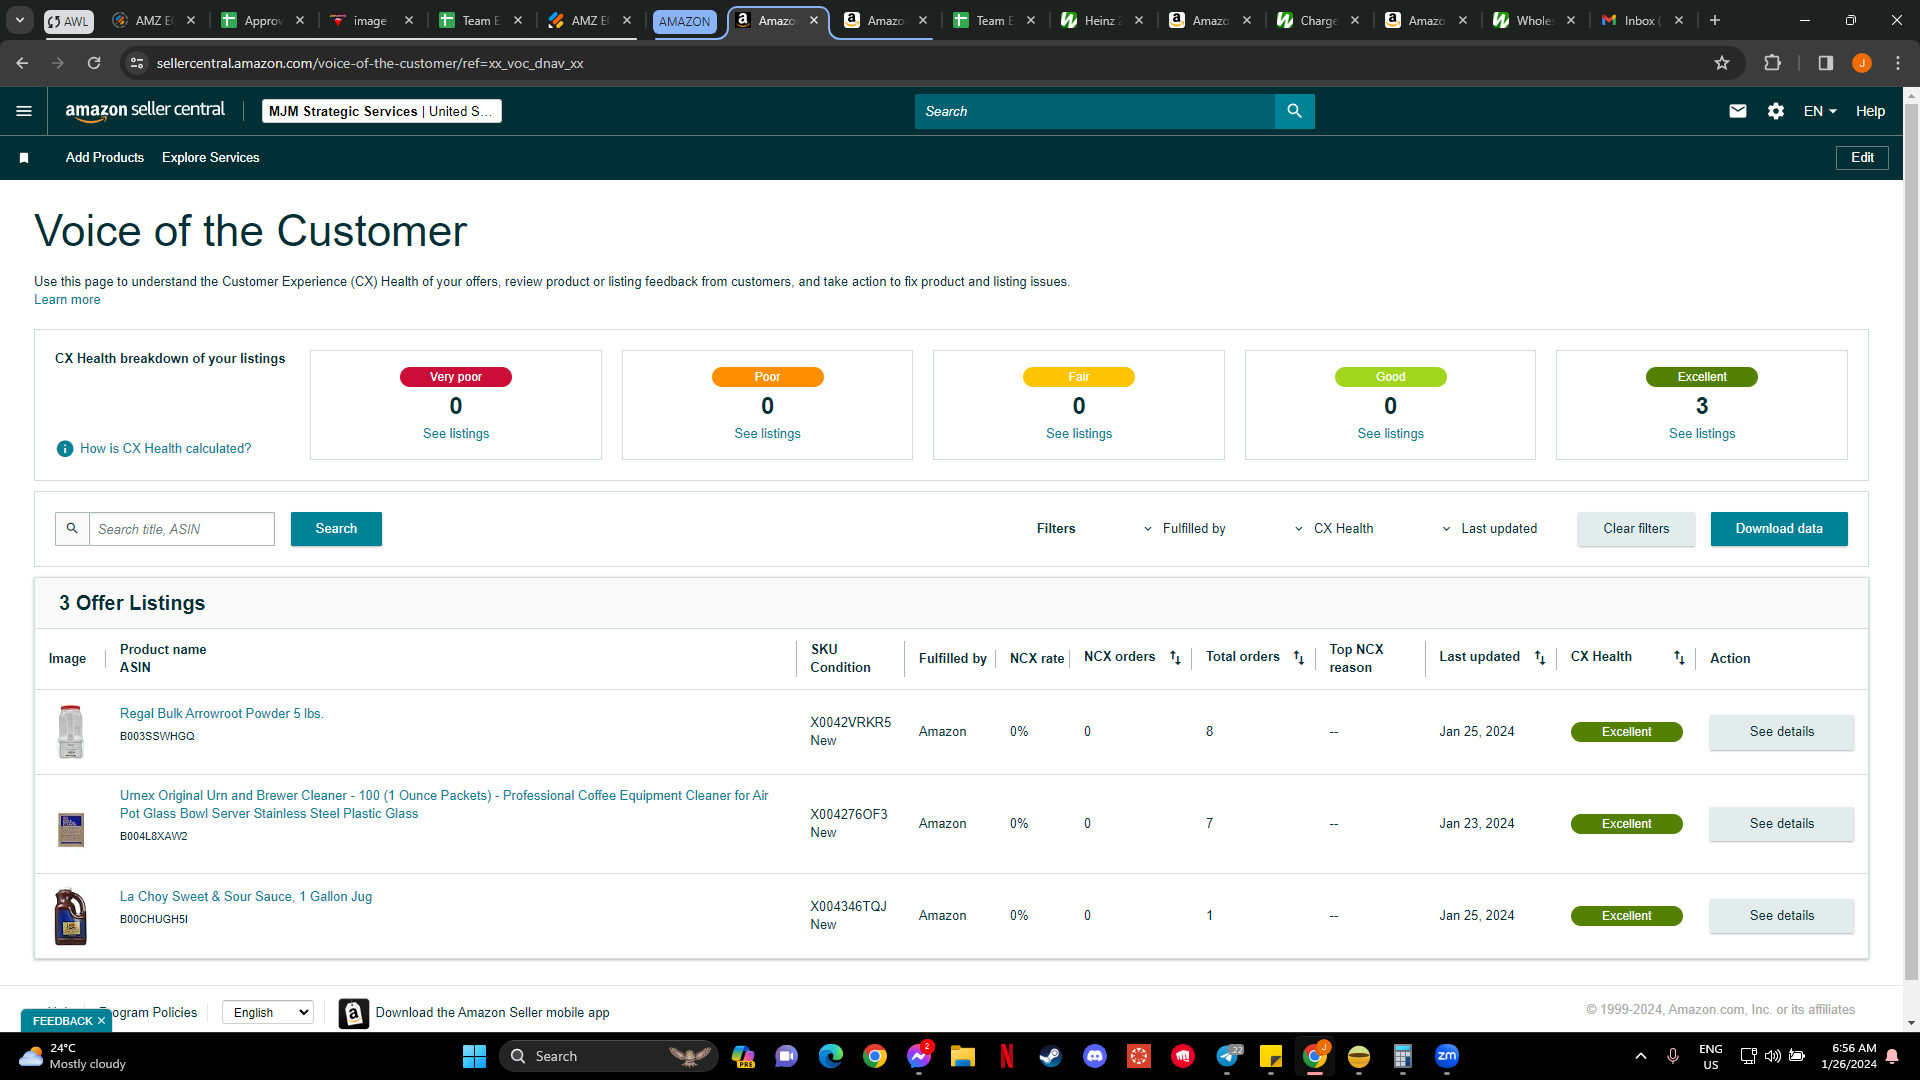
Task: Click the Edit button in navigation bar
Action: coord(1862,158)
